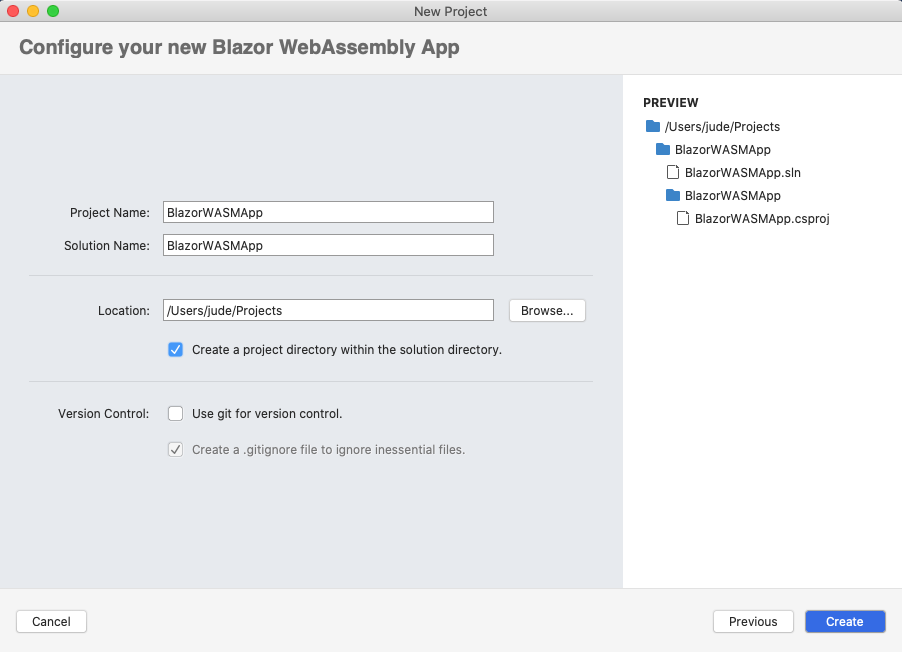Open the Browse... location picker
902x652 pixels.
(x=547, y=310)
